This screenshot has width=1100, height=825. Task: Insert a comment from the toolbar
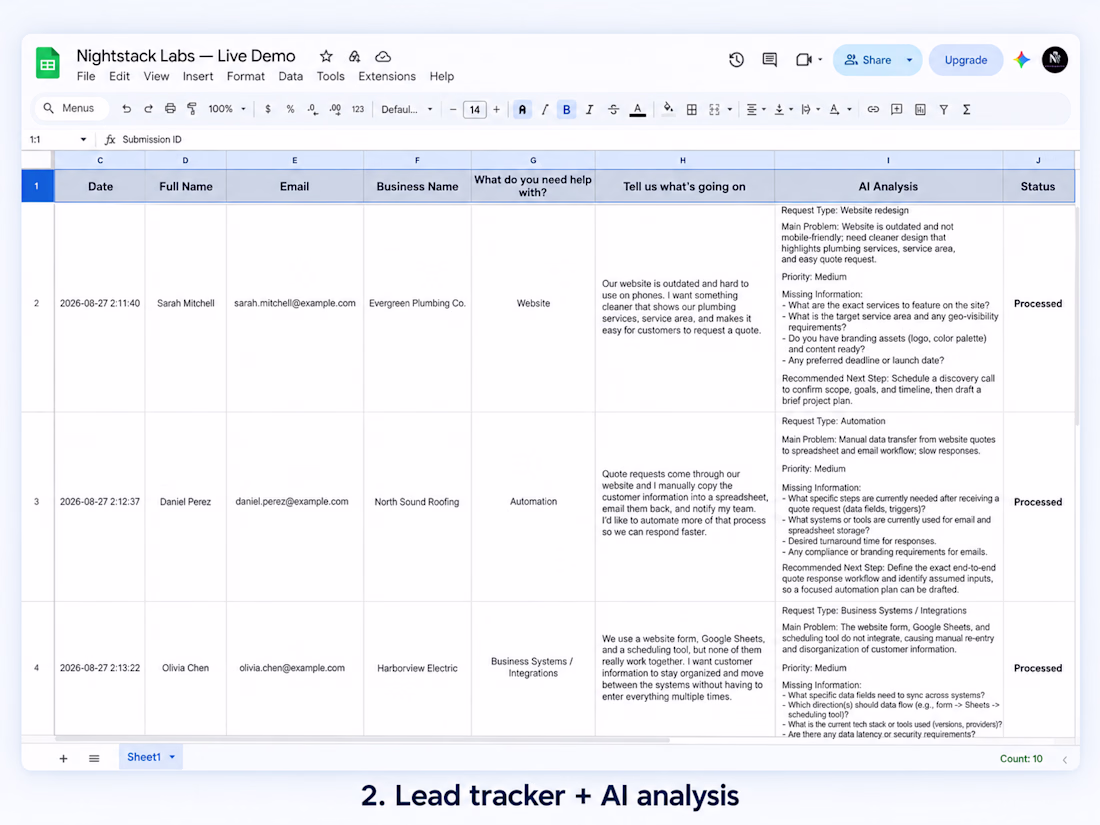click(x=897, y=109)
